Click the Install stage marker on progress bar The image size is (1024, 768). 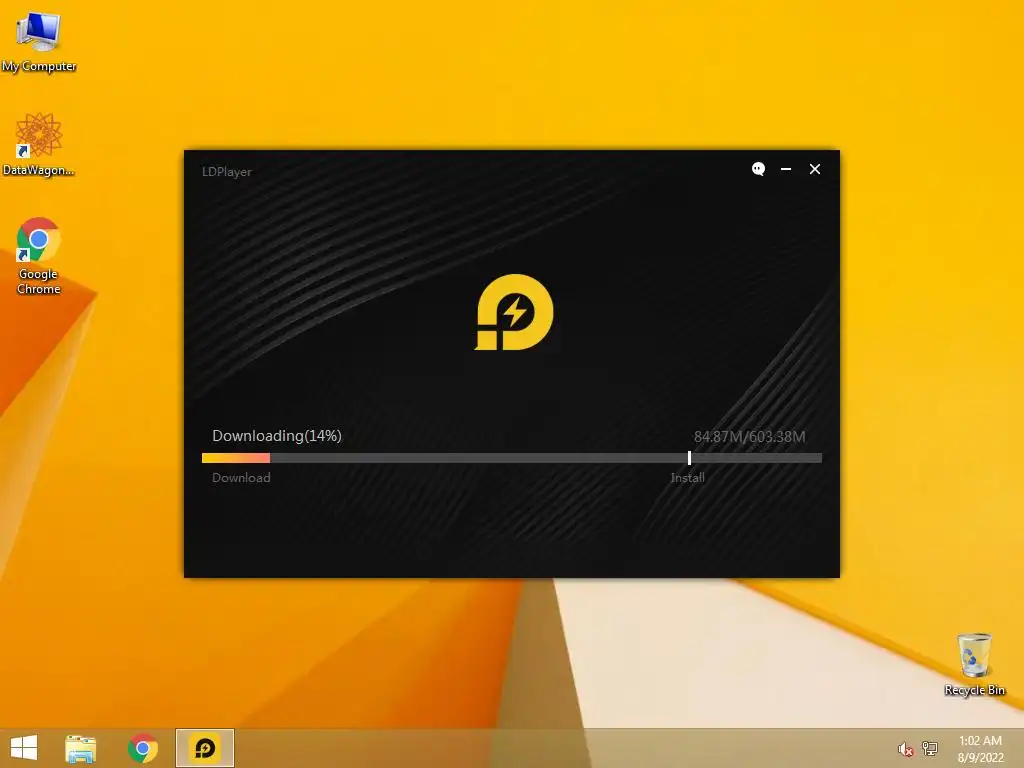(689, 458)
